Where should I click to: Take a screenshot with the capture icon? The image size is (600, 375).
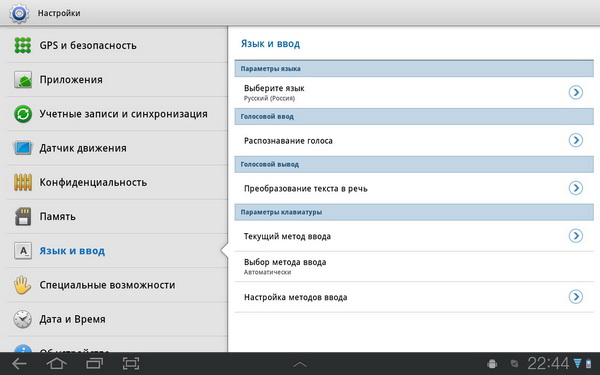(x=131, y=364)
